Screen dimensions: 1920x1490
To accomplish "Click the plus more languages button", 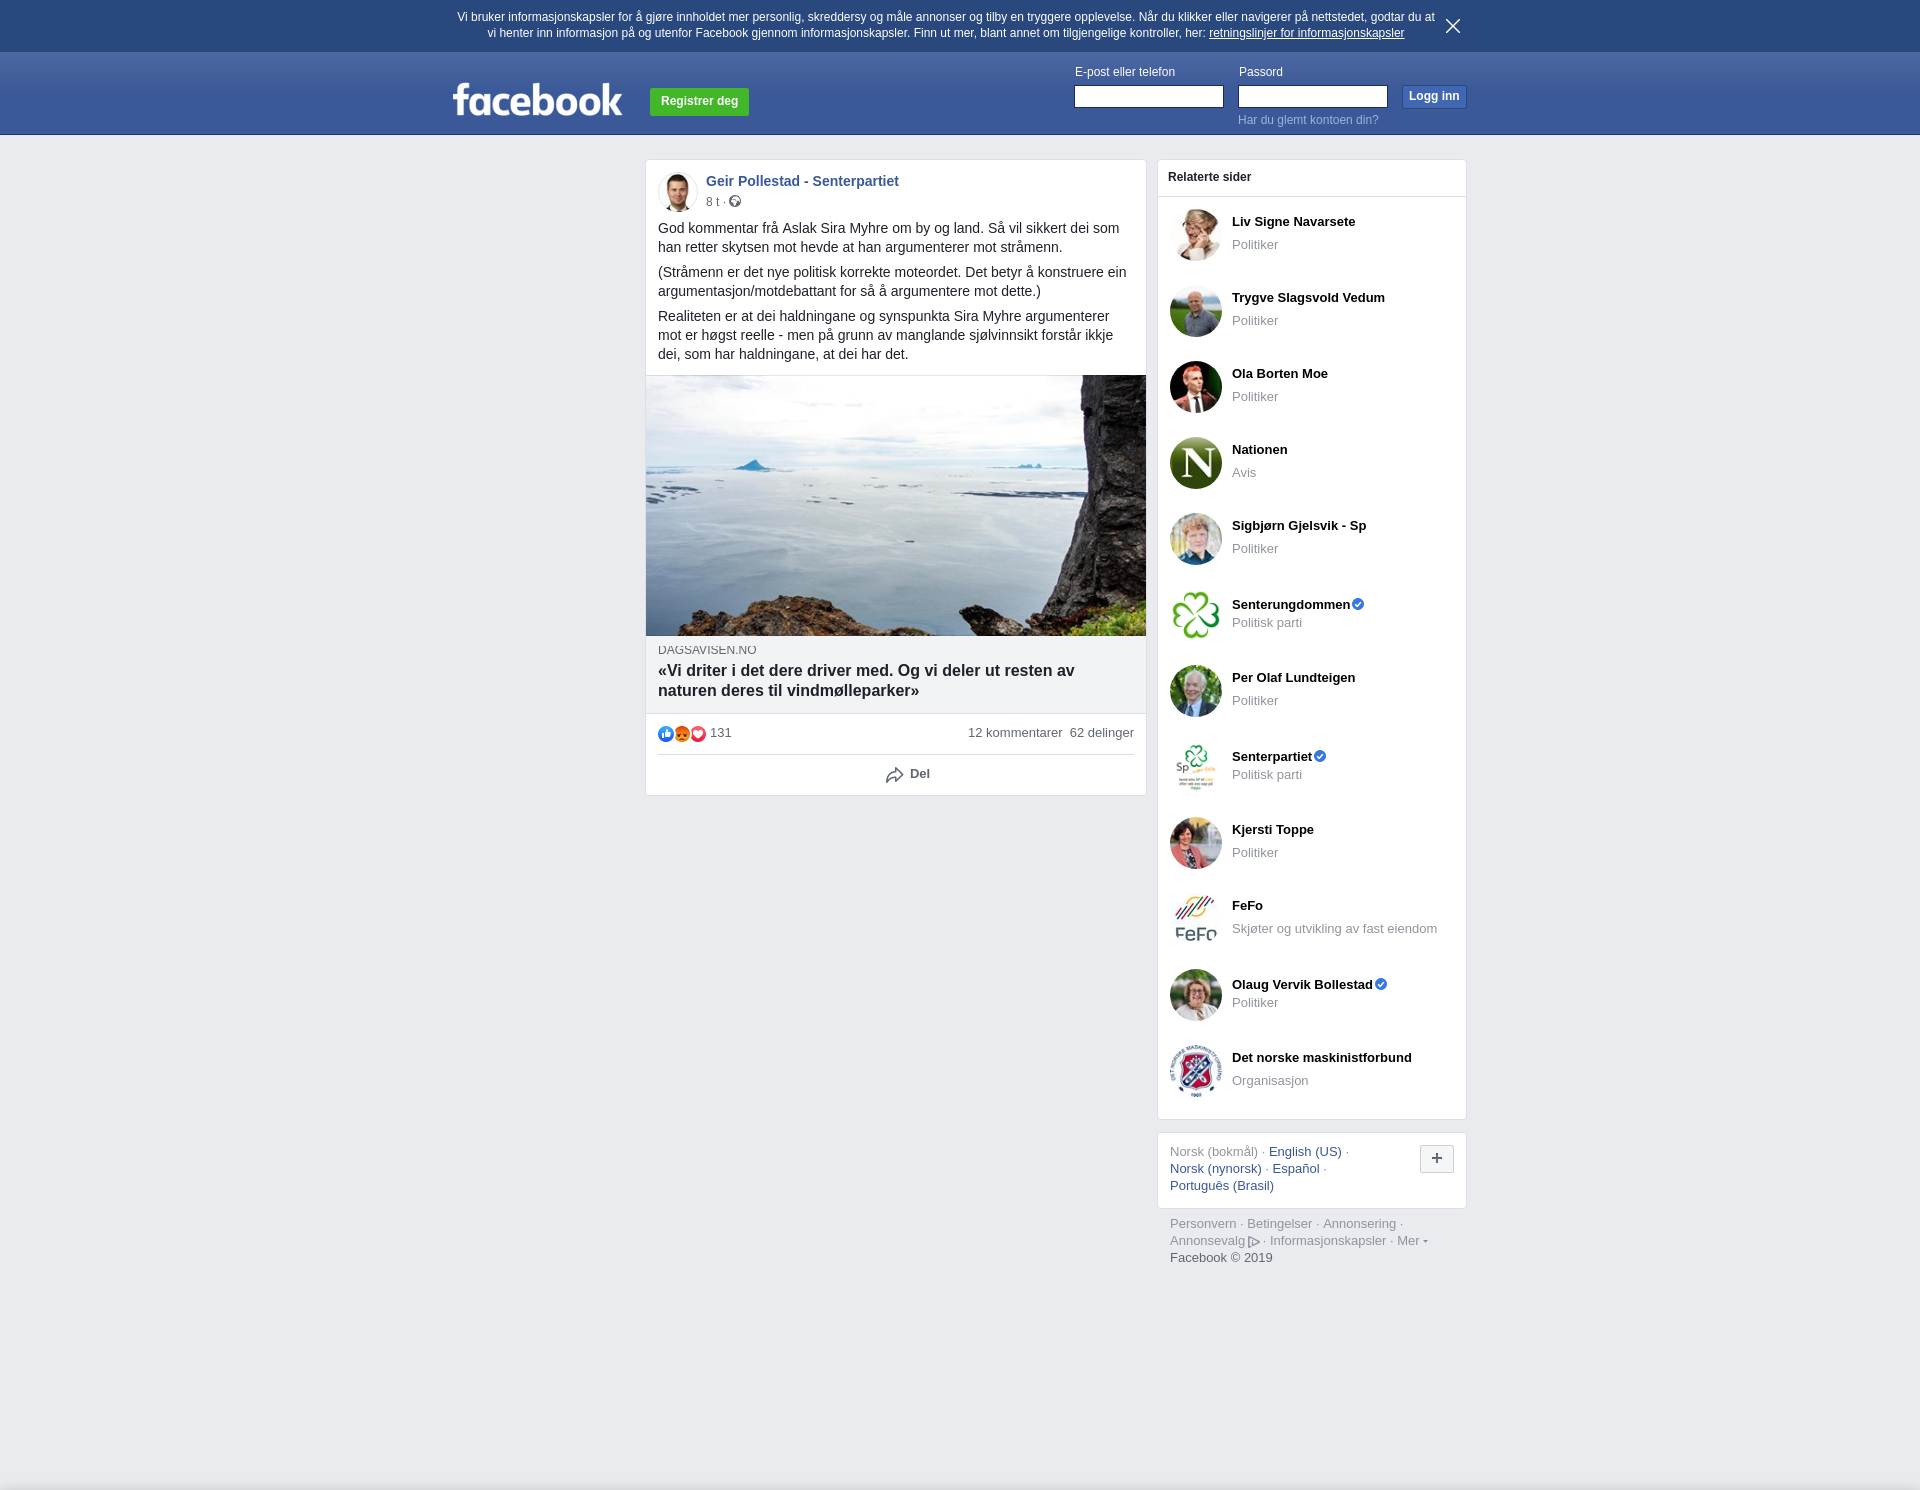I will 1436,1159.
